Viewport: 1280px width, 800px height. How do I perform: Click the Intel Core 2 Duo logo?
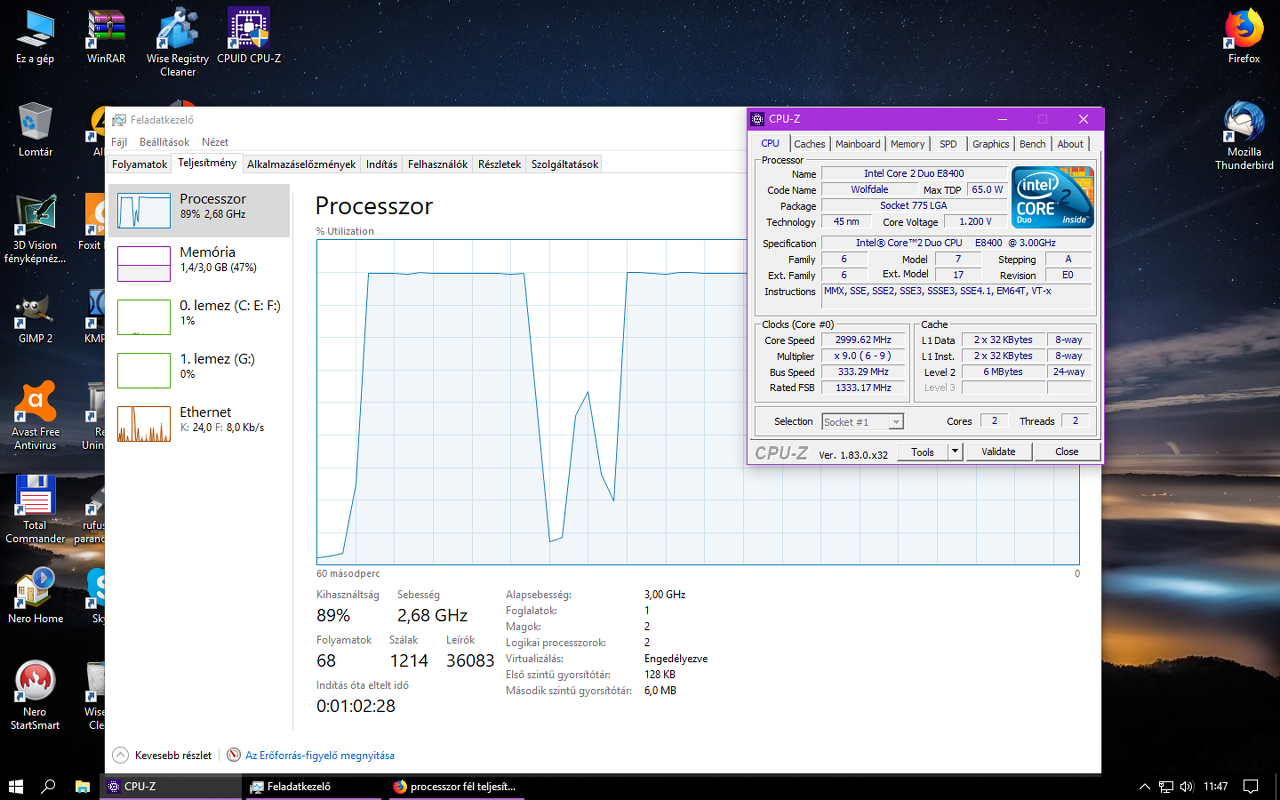pos(1052,197)
